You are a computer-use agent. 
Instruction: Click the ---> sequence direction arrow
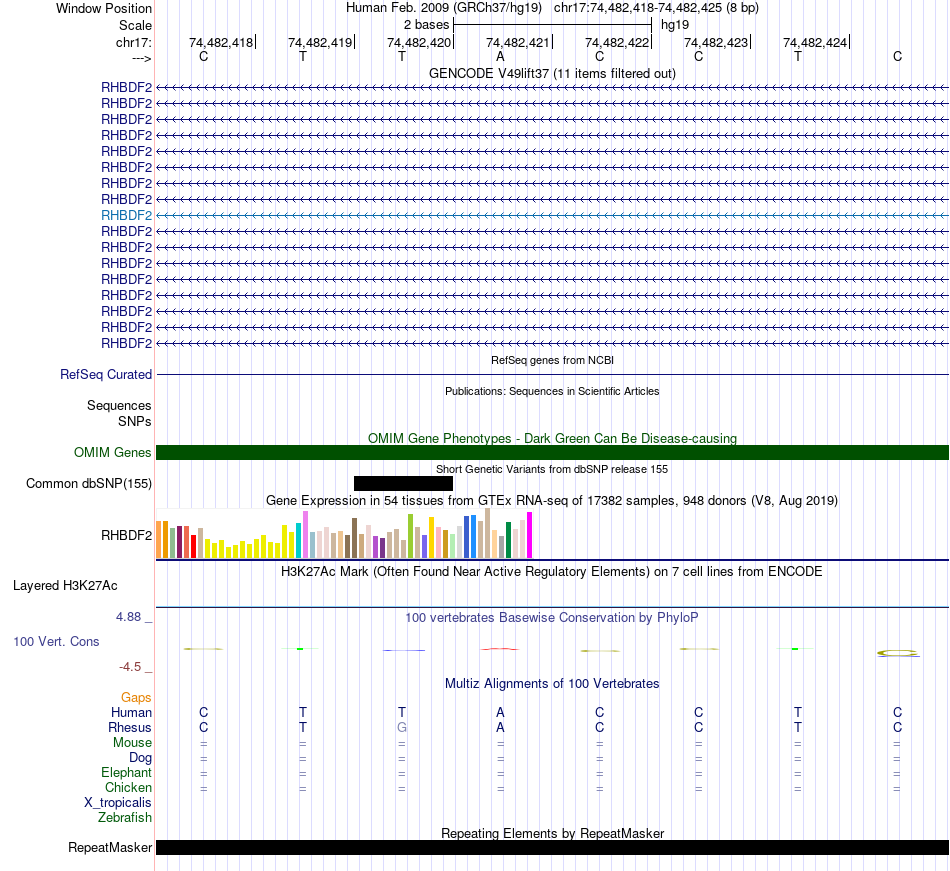141,58
